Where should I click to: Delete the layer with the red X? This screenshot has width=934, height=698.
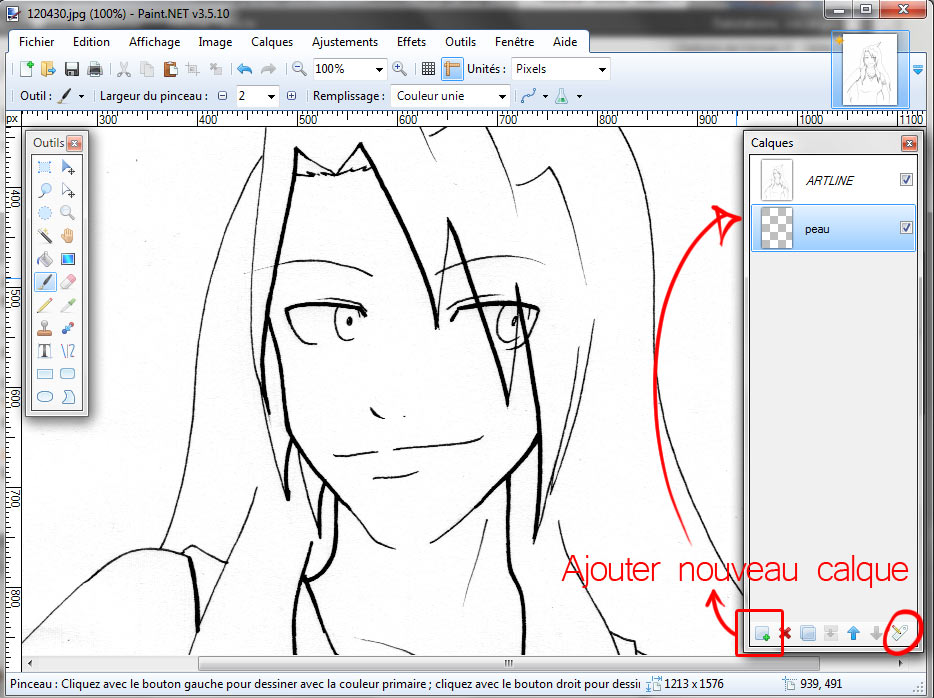tap(785, 633)
